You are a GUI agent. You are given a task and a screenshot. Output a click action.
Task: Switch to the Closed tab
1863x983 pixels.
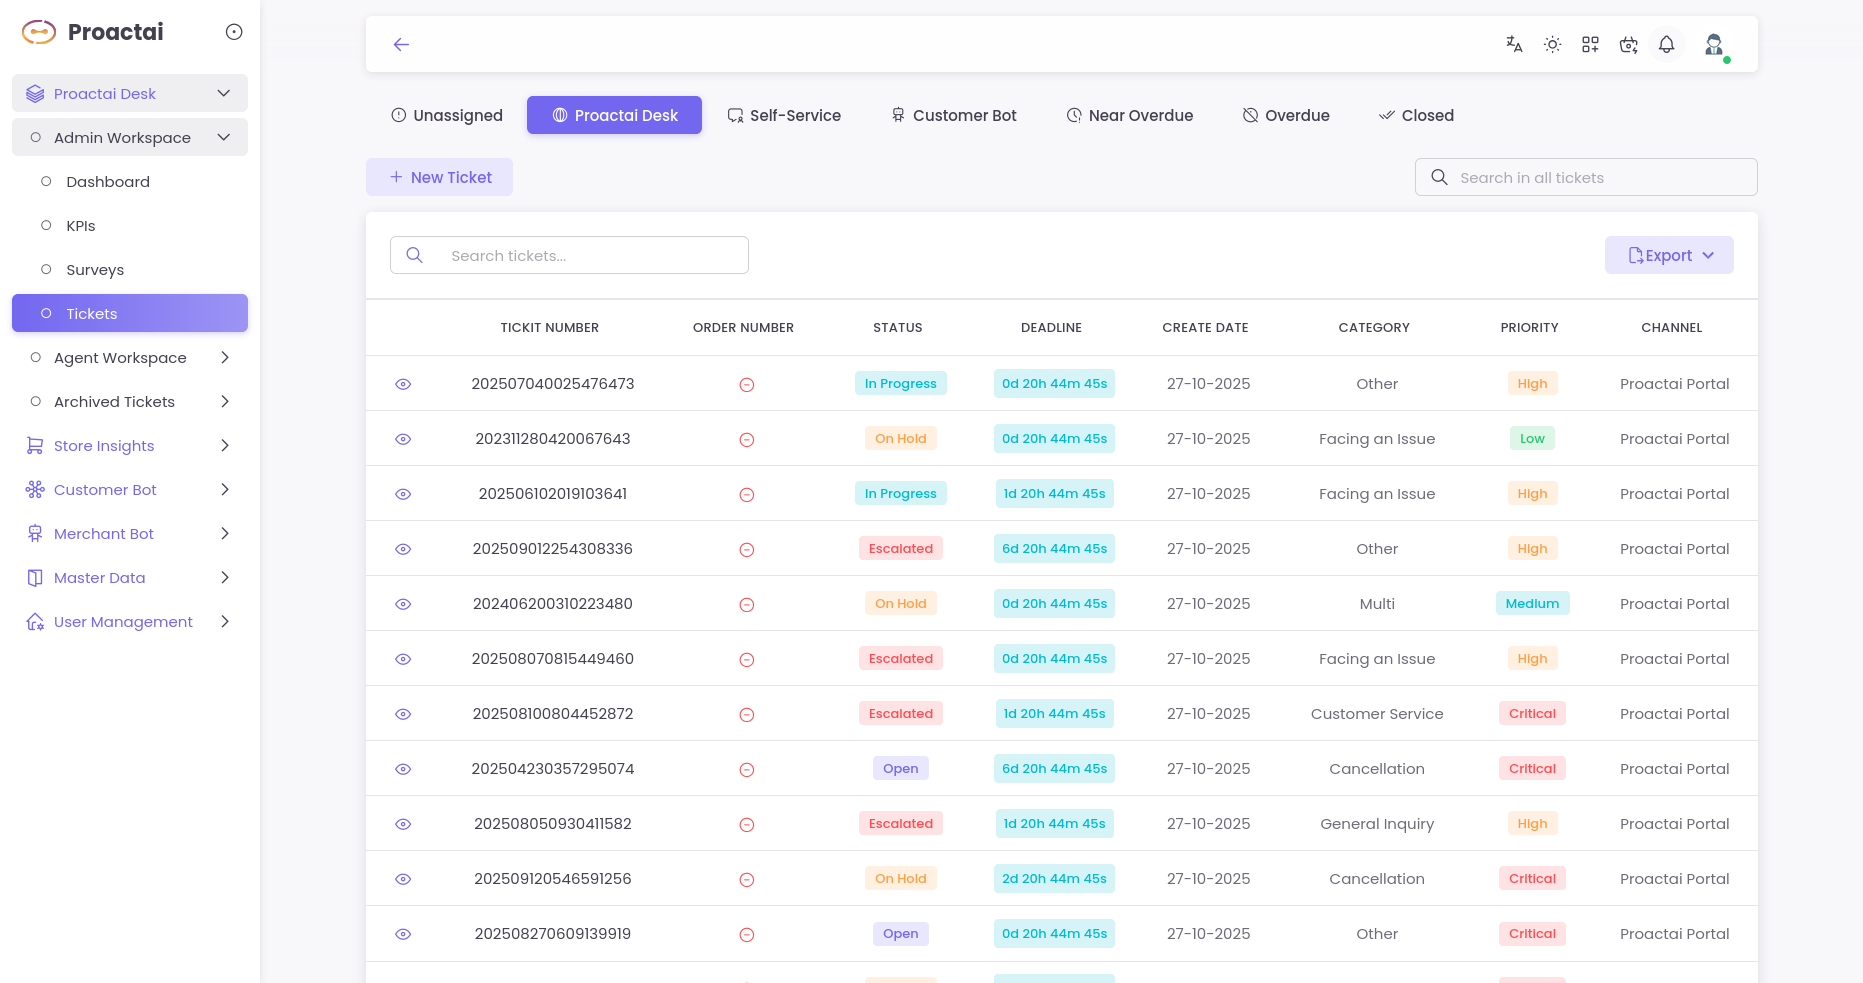1416,115
